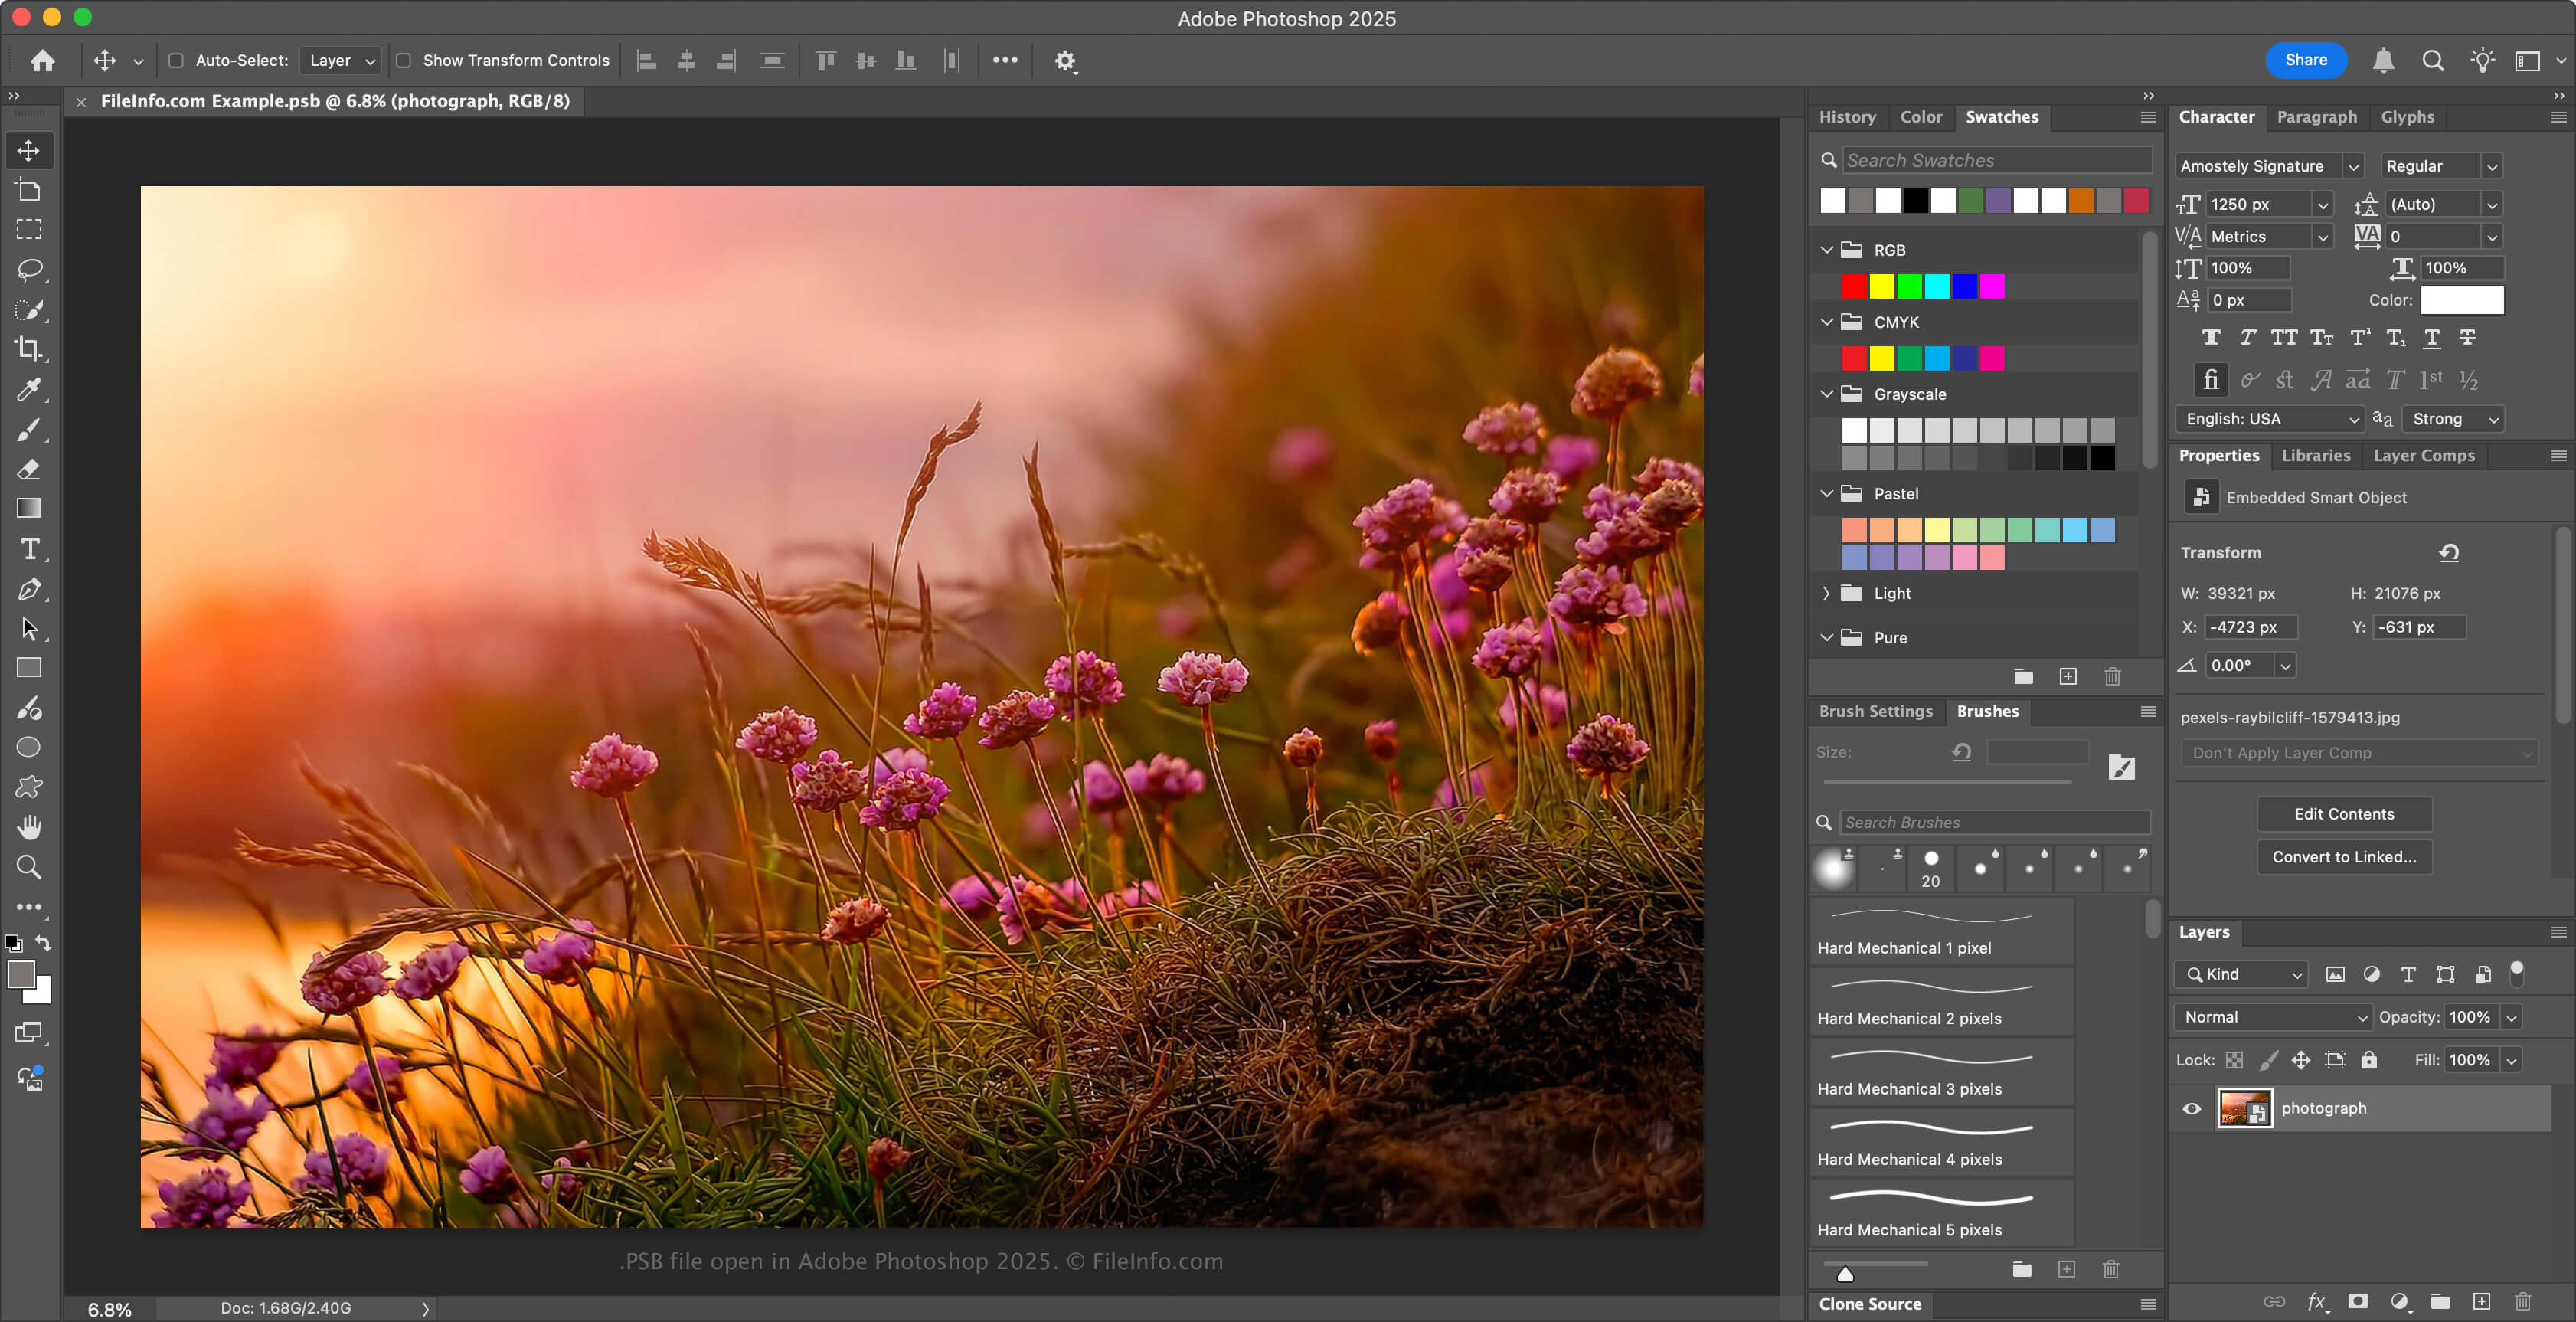Click the Character text Color swatch

click(x=2462, y=300)
